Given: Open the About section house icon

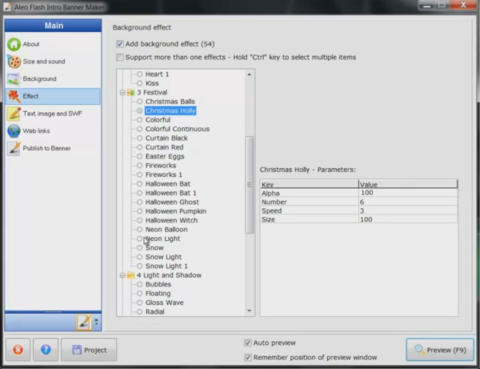Looking at the screenshot, I should click(x=14, y=44).
